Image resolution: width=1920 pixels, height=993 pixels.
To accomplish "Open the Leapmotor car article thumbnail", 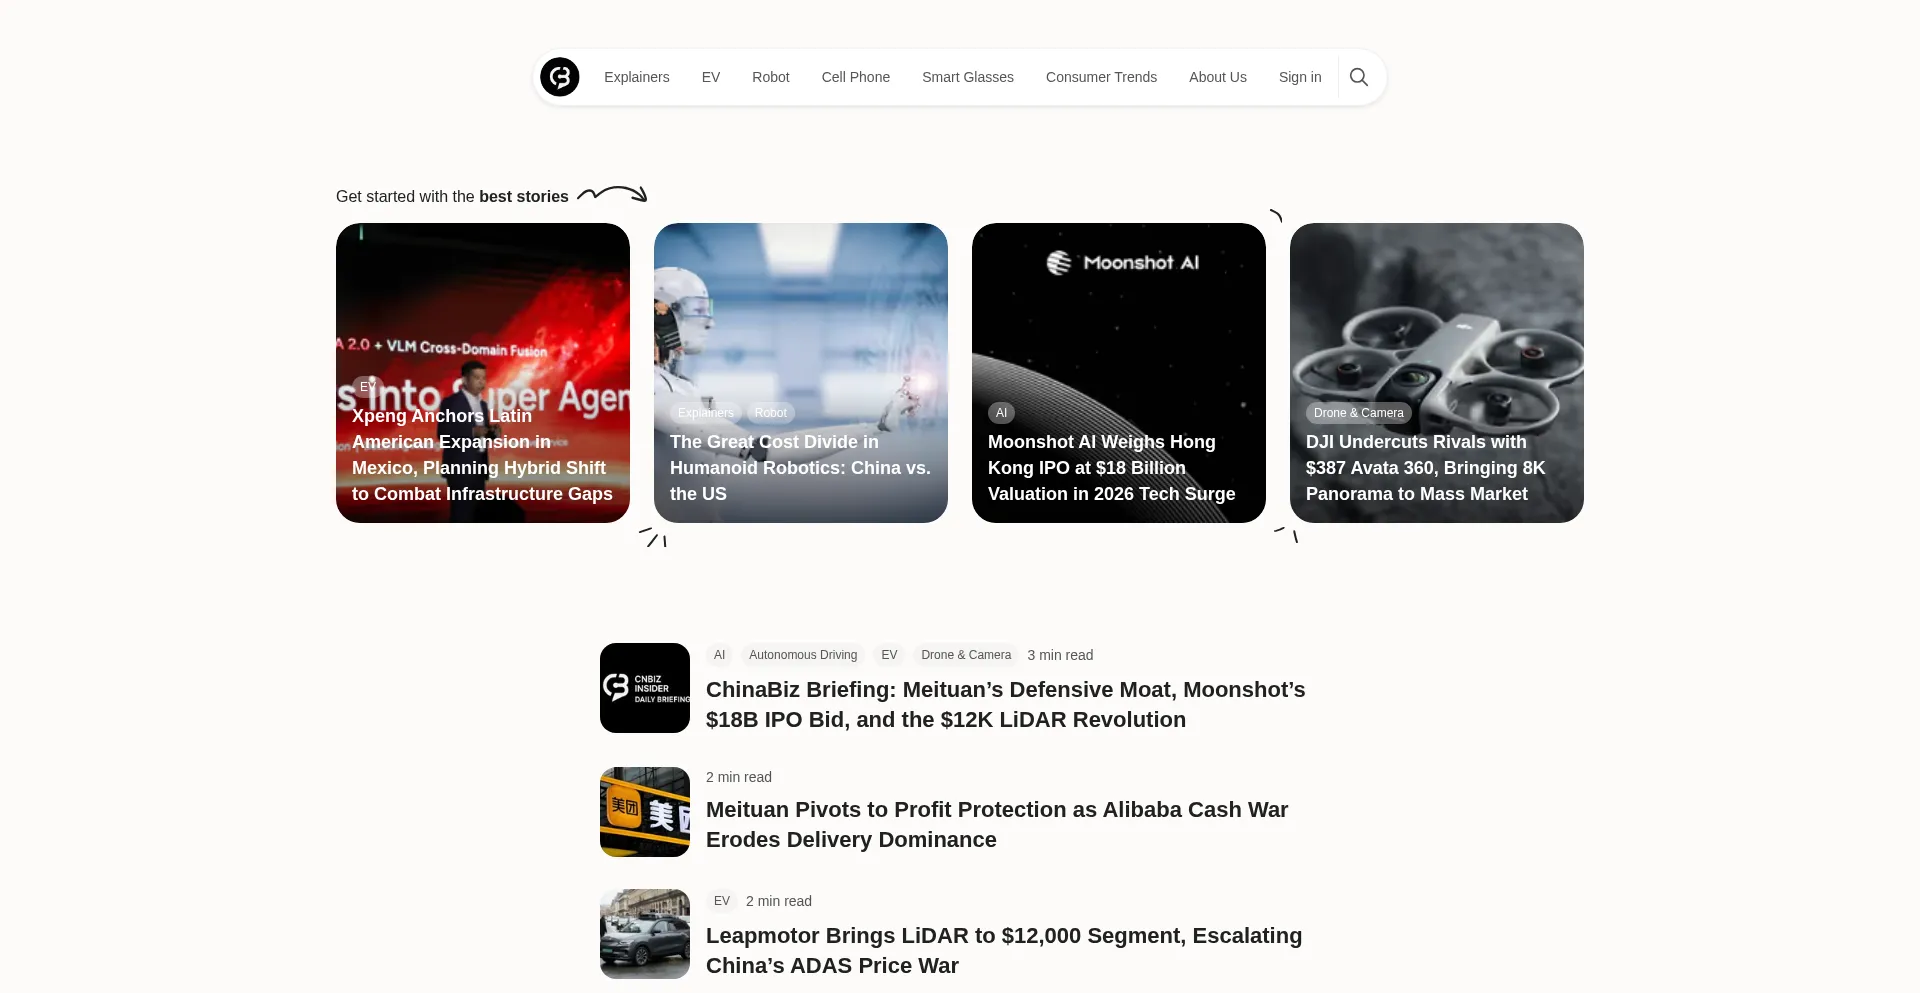I will [x=645, y=934].
